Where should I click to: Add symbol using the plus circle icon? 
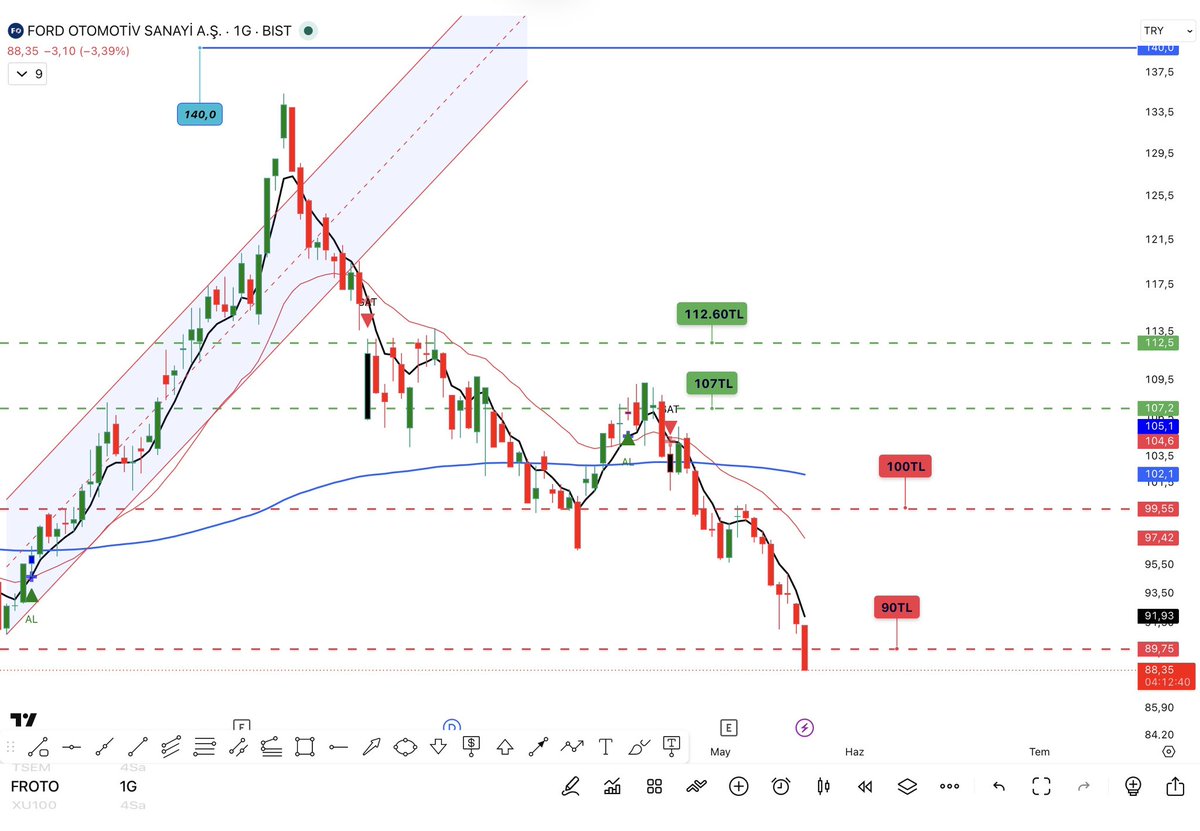pos(738,786)
